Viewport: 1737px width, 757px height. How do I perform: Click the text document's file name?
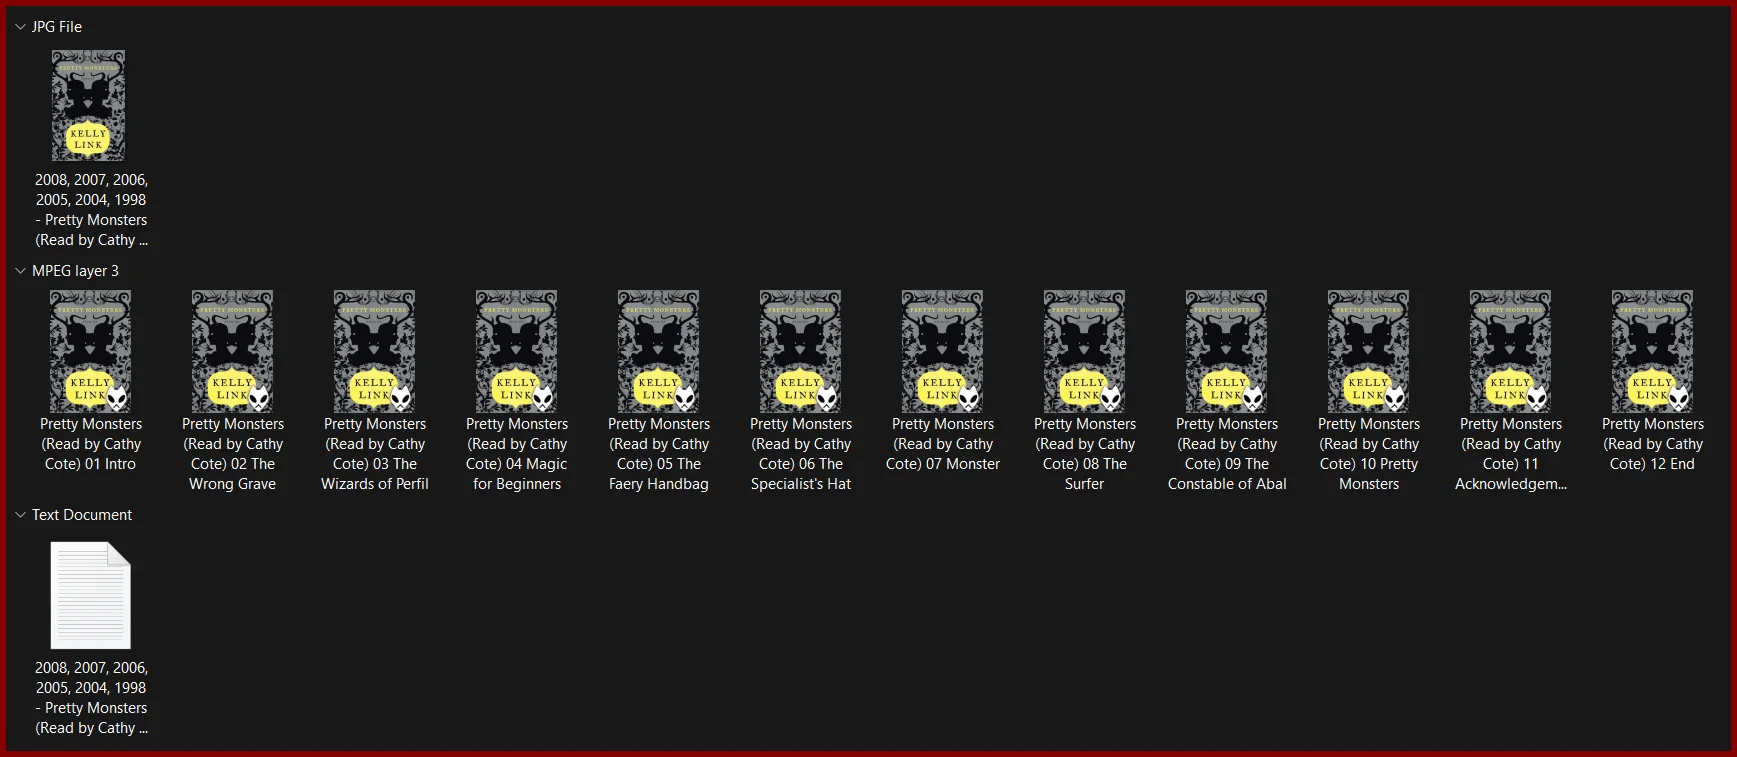click(x=91, y=698)
